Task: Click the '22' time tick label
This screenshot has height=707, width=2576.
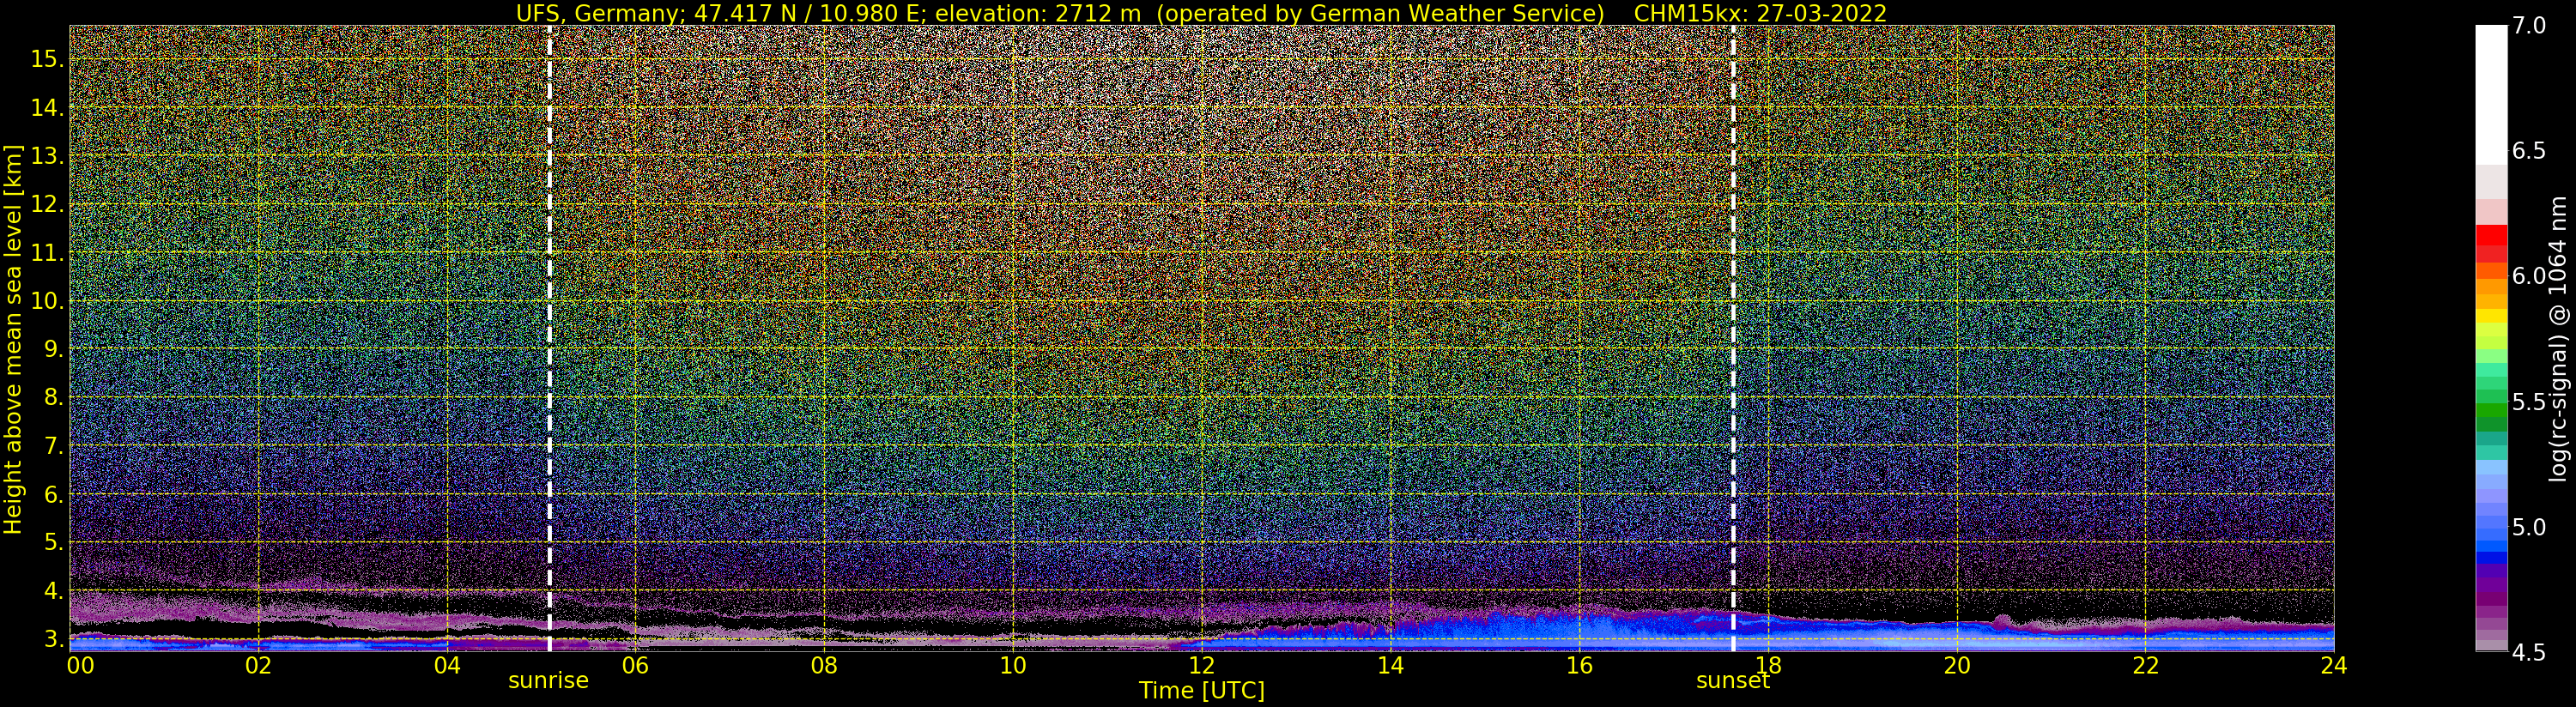Action: point(2145,665)
